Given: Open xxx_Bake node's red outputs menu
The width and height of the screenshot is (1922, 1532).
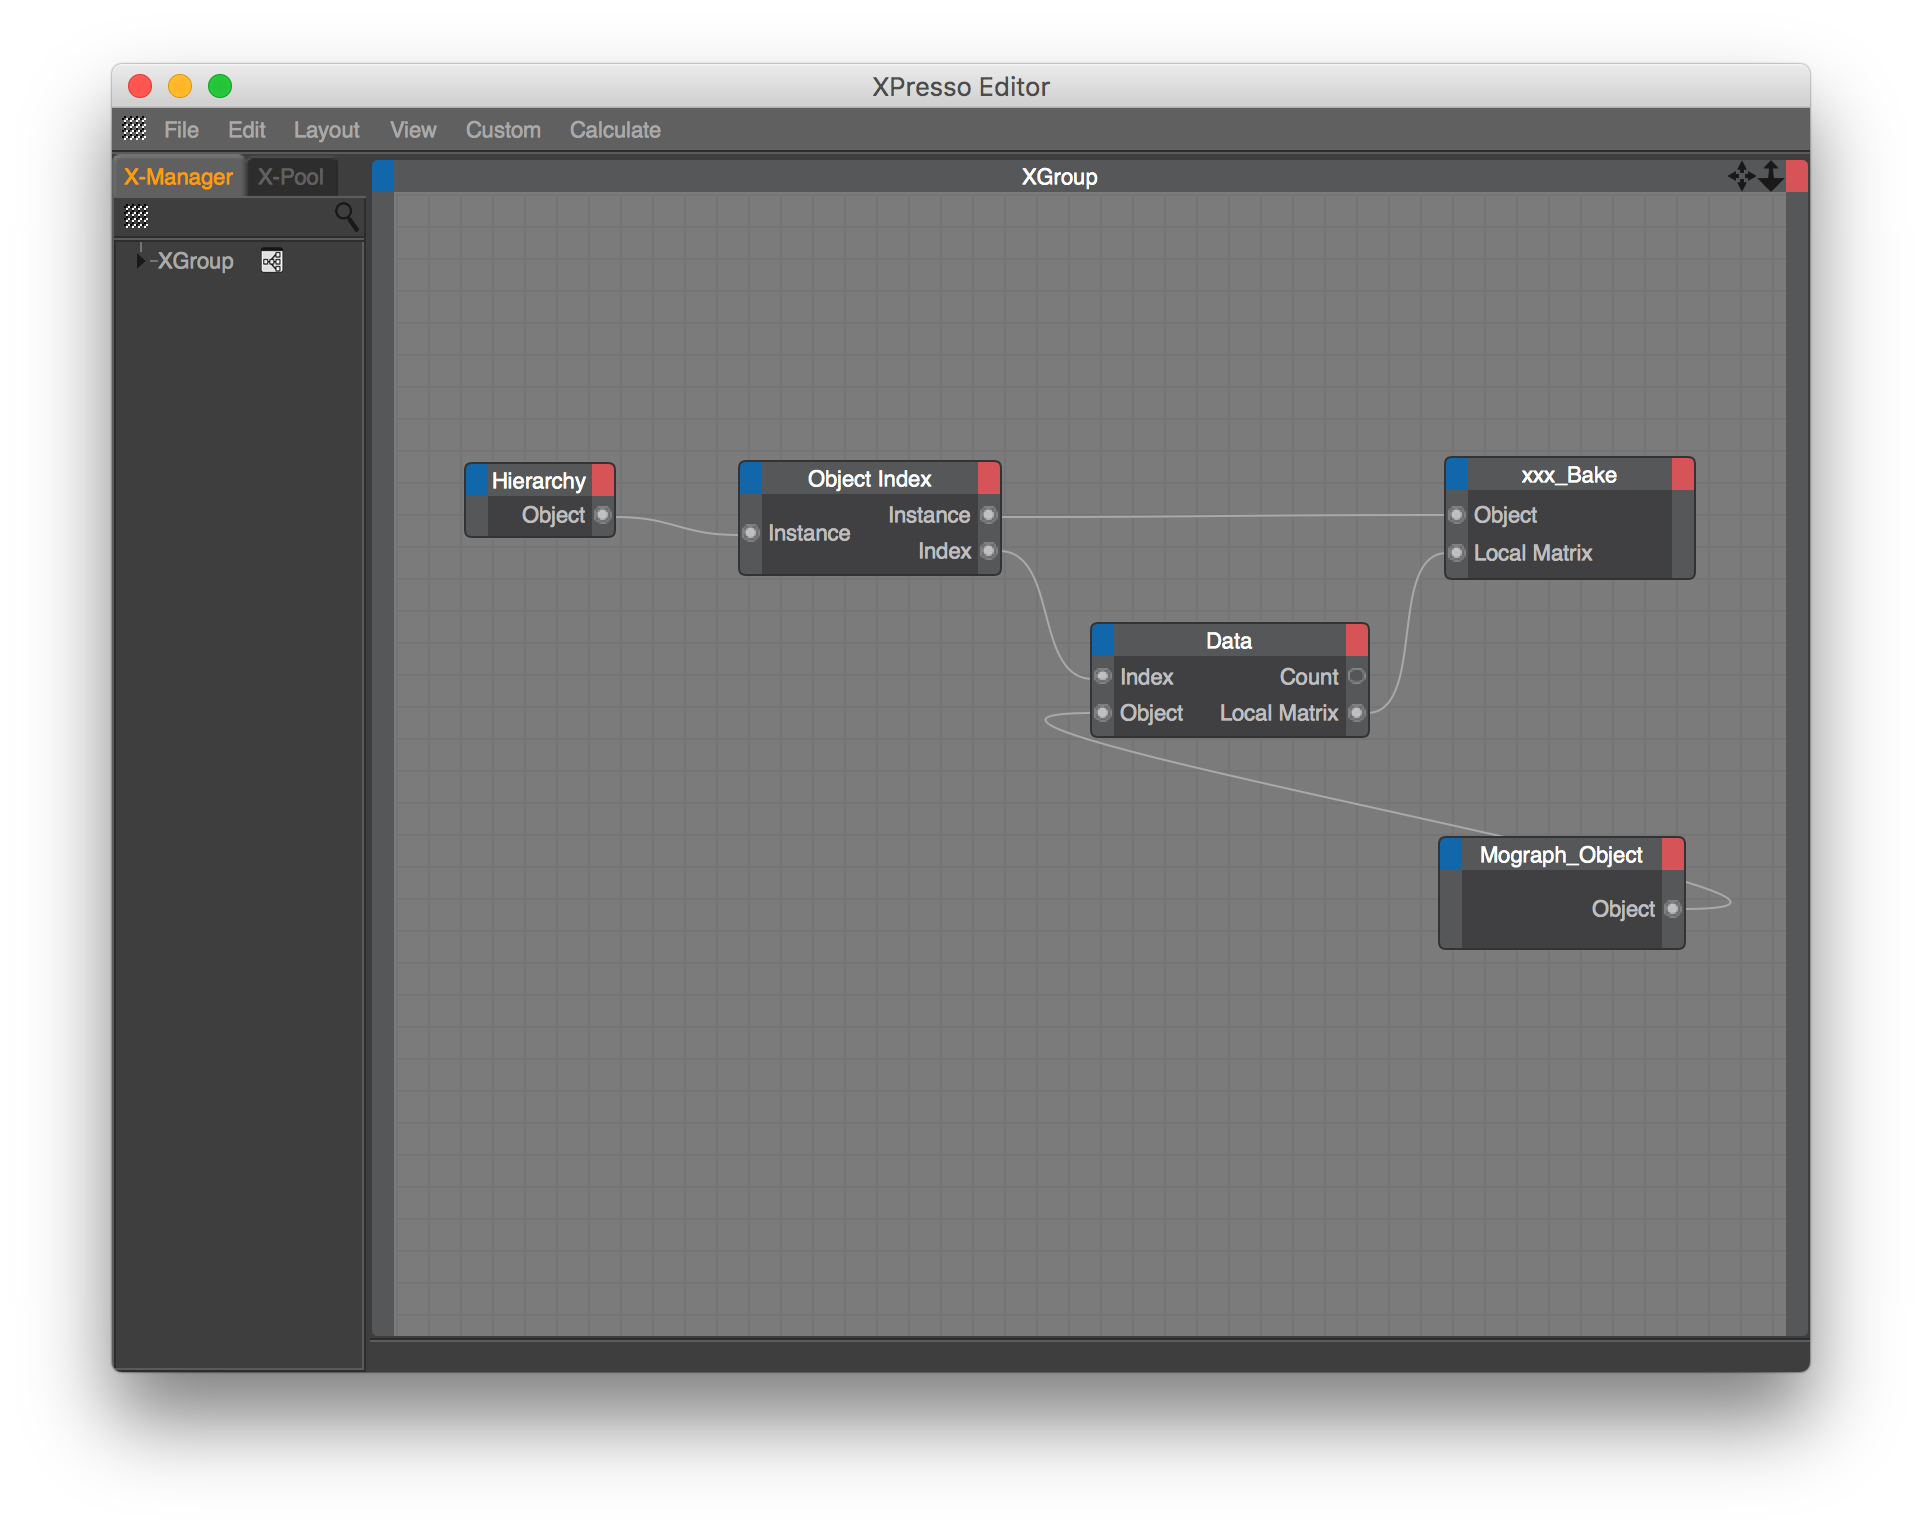Looking at the screenshot, I should (x=1683, y=475).
